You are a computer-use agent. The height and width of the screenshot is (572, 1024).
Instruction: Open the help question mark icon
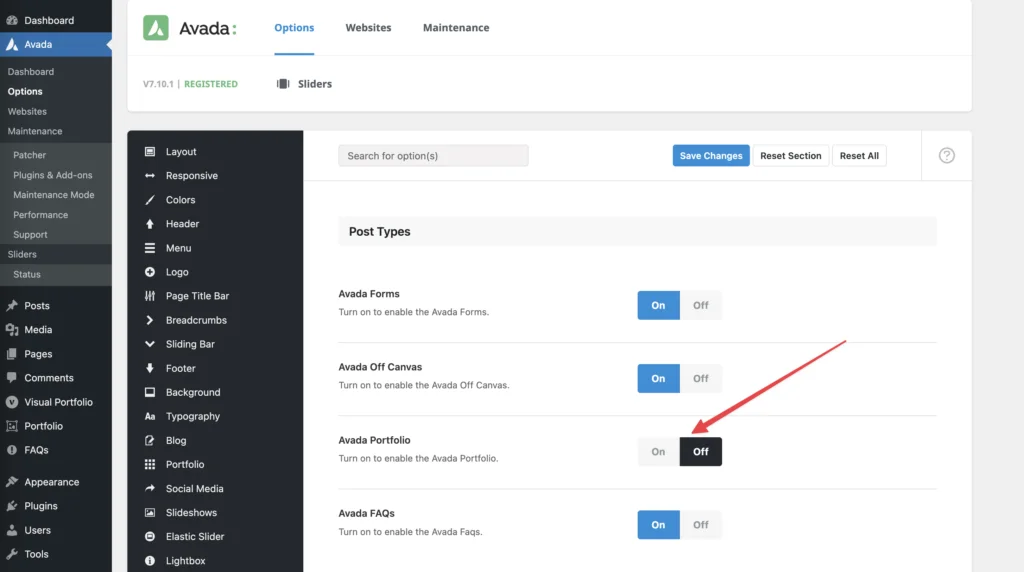[946, 155]
